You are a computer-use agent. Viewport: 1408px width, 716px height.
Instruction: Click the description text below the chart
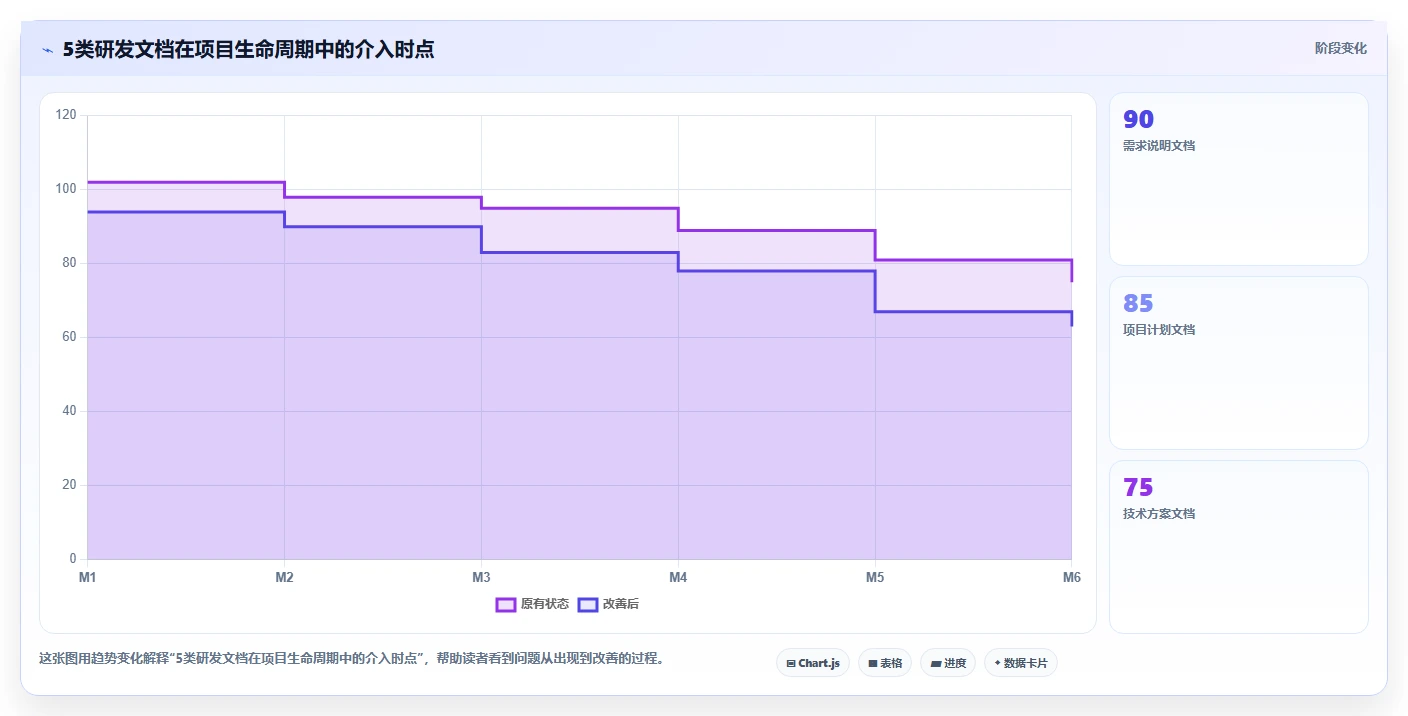pos(351,659)
